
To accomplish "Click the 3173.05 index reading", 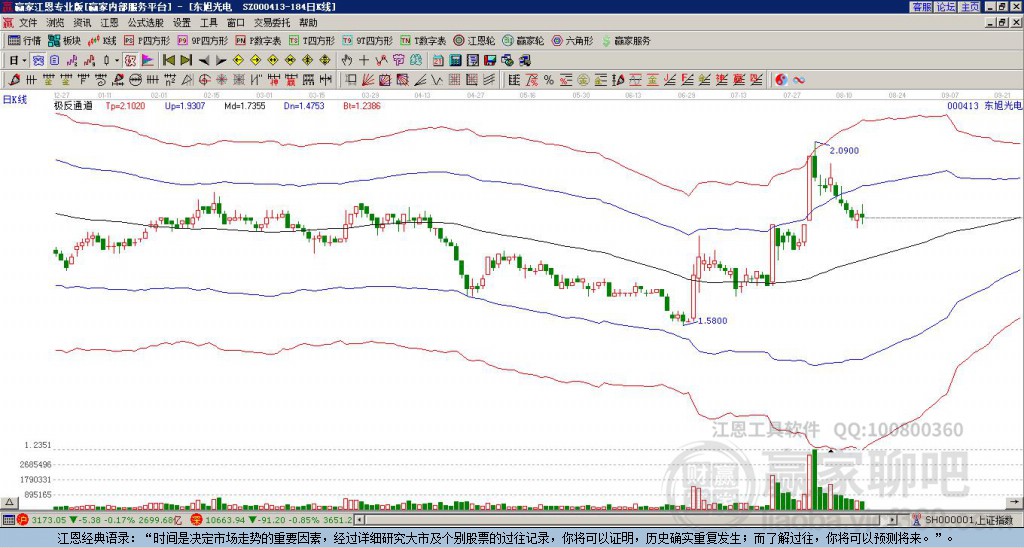I will (x=48, y=520).
